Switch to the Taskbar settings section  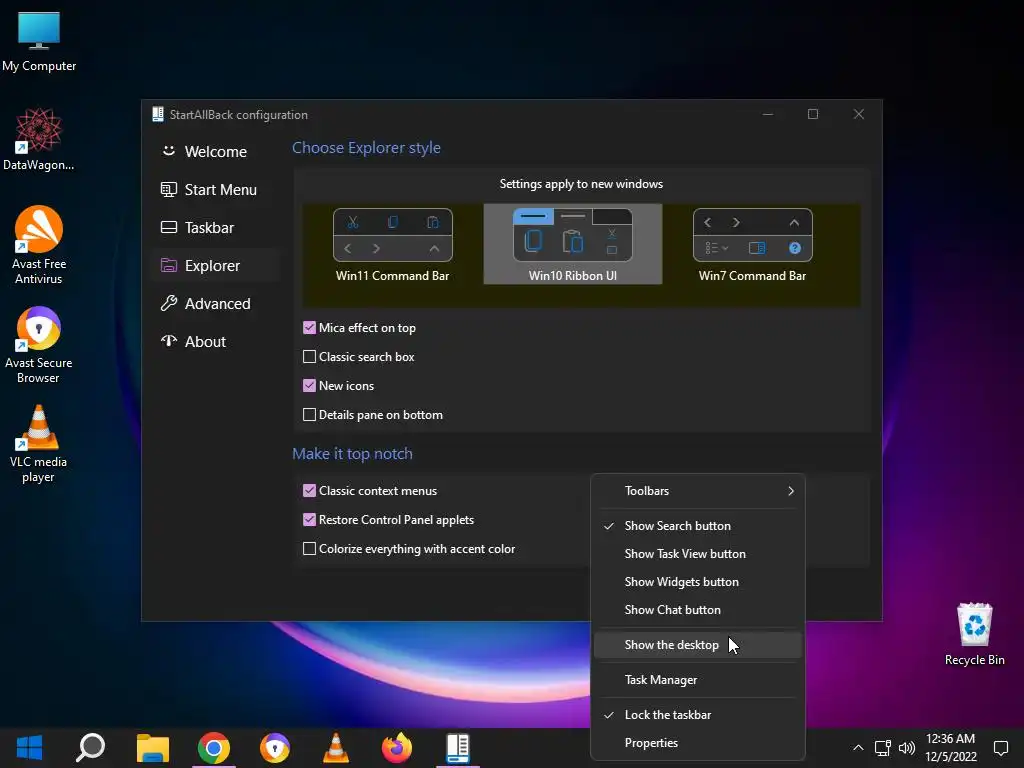click(216, 227)
